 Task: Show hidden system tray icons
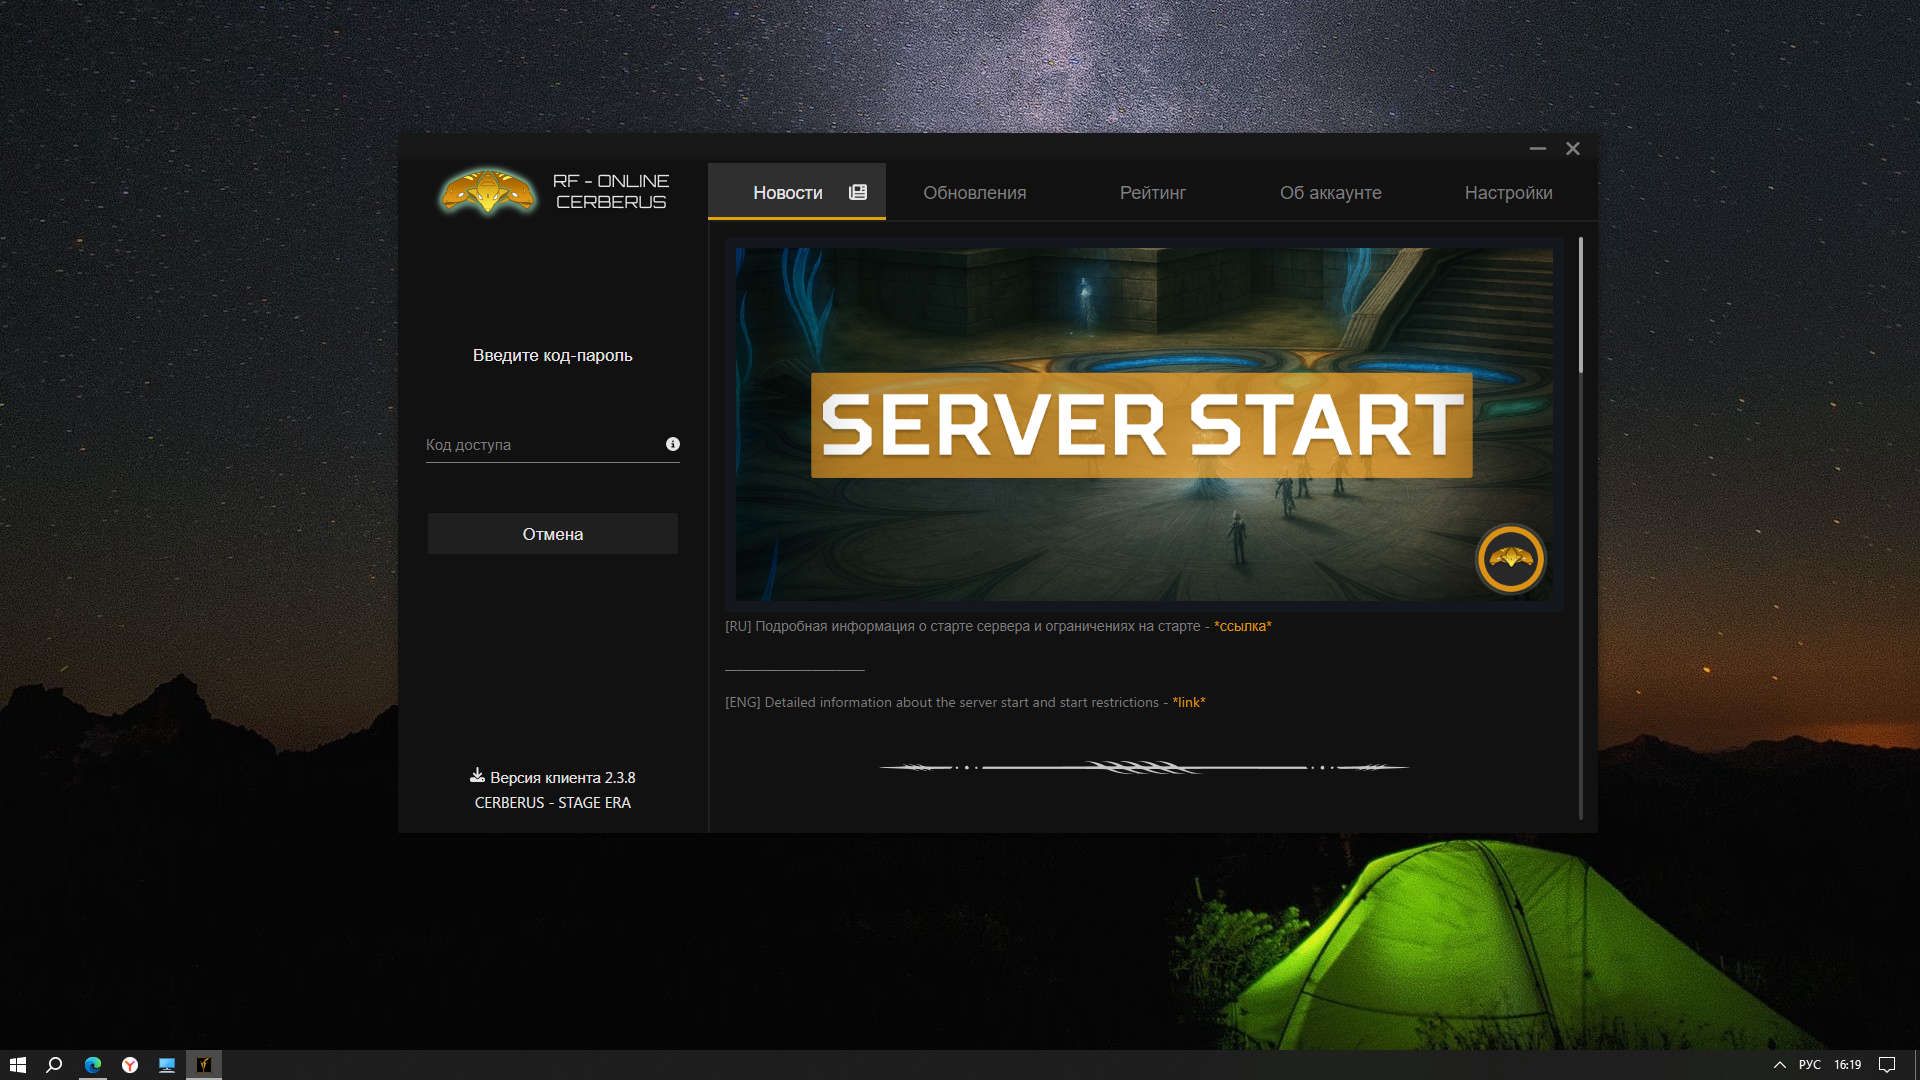tap(1780, 1065)
